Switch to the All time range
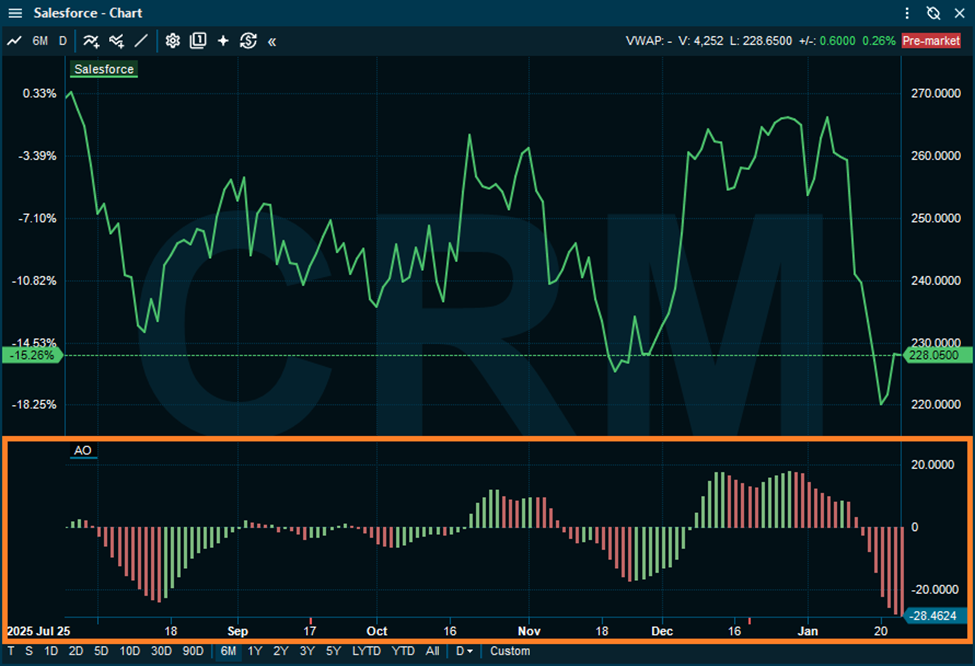The height and width of the screenshot is (666, 975). tap(432, 652)
